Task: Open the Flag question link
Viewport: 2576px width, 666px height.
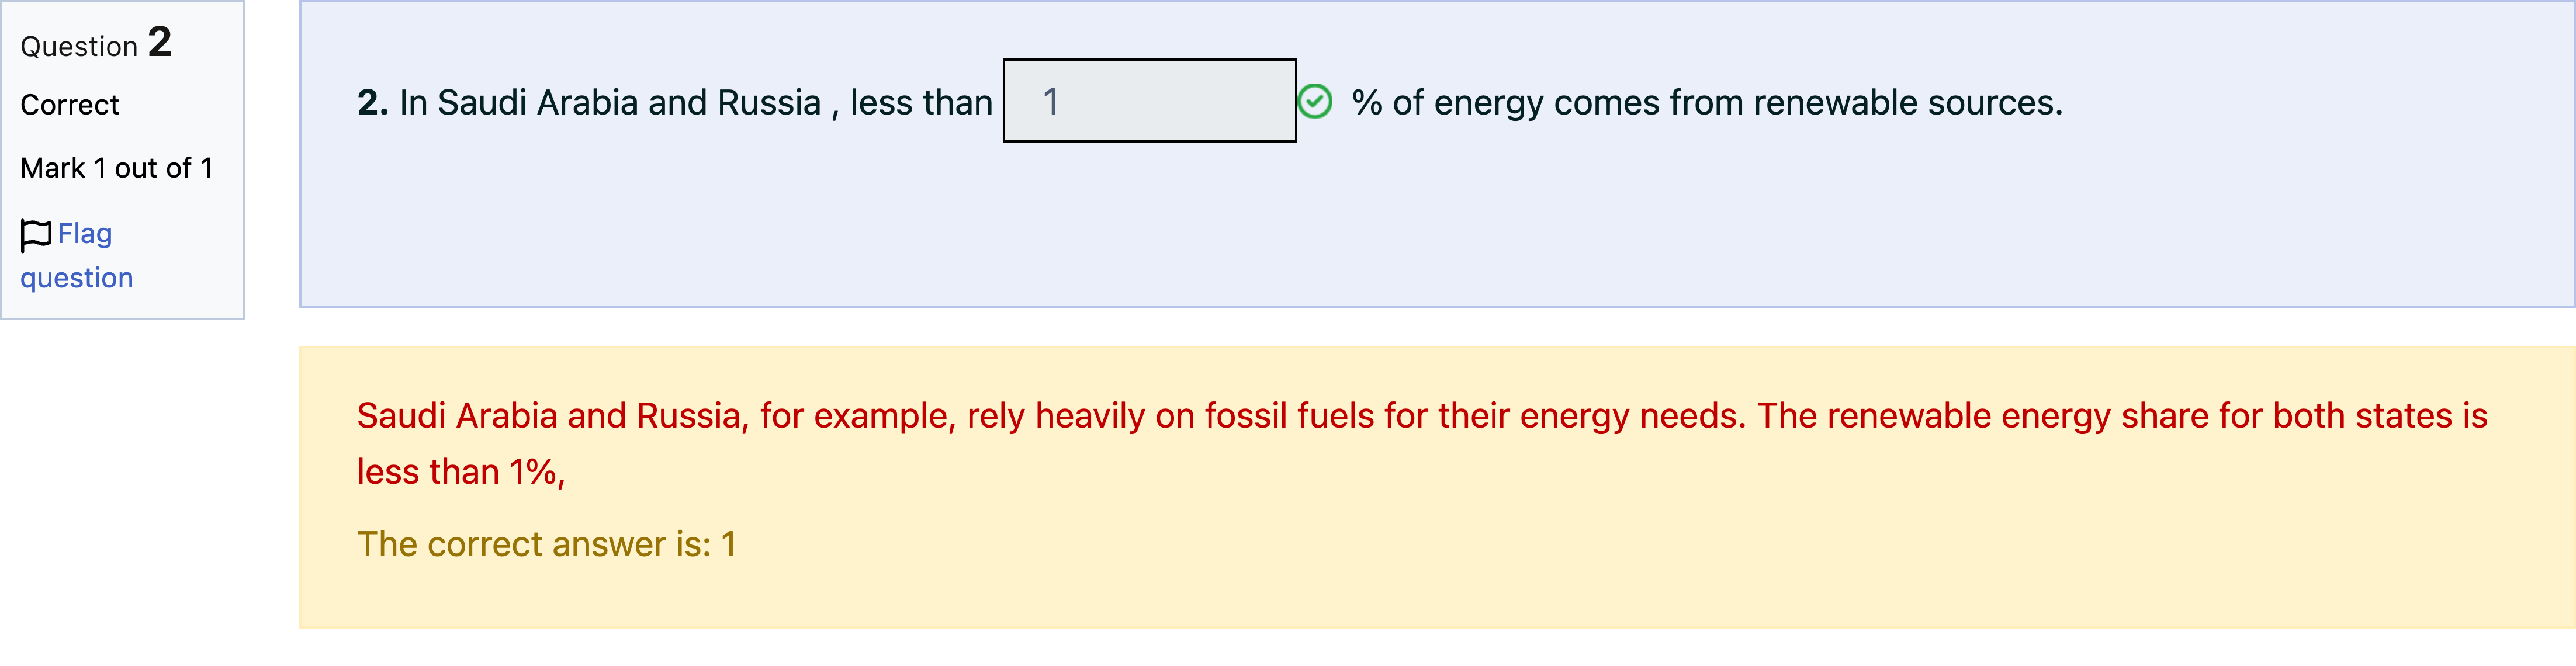Action: coord(76,255)
